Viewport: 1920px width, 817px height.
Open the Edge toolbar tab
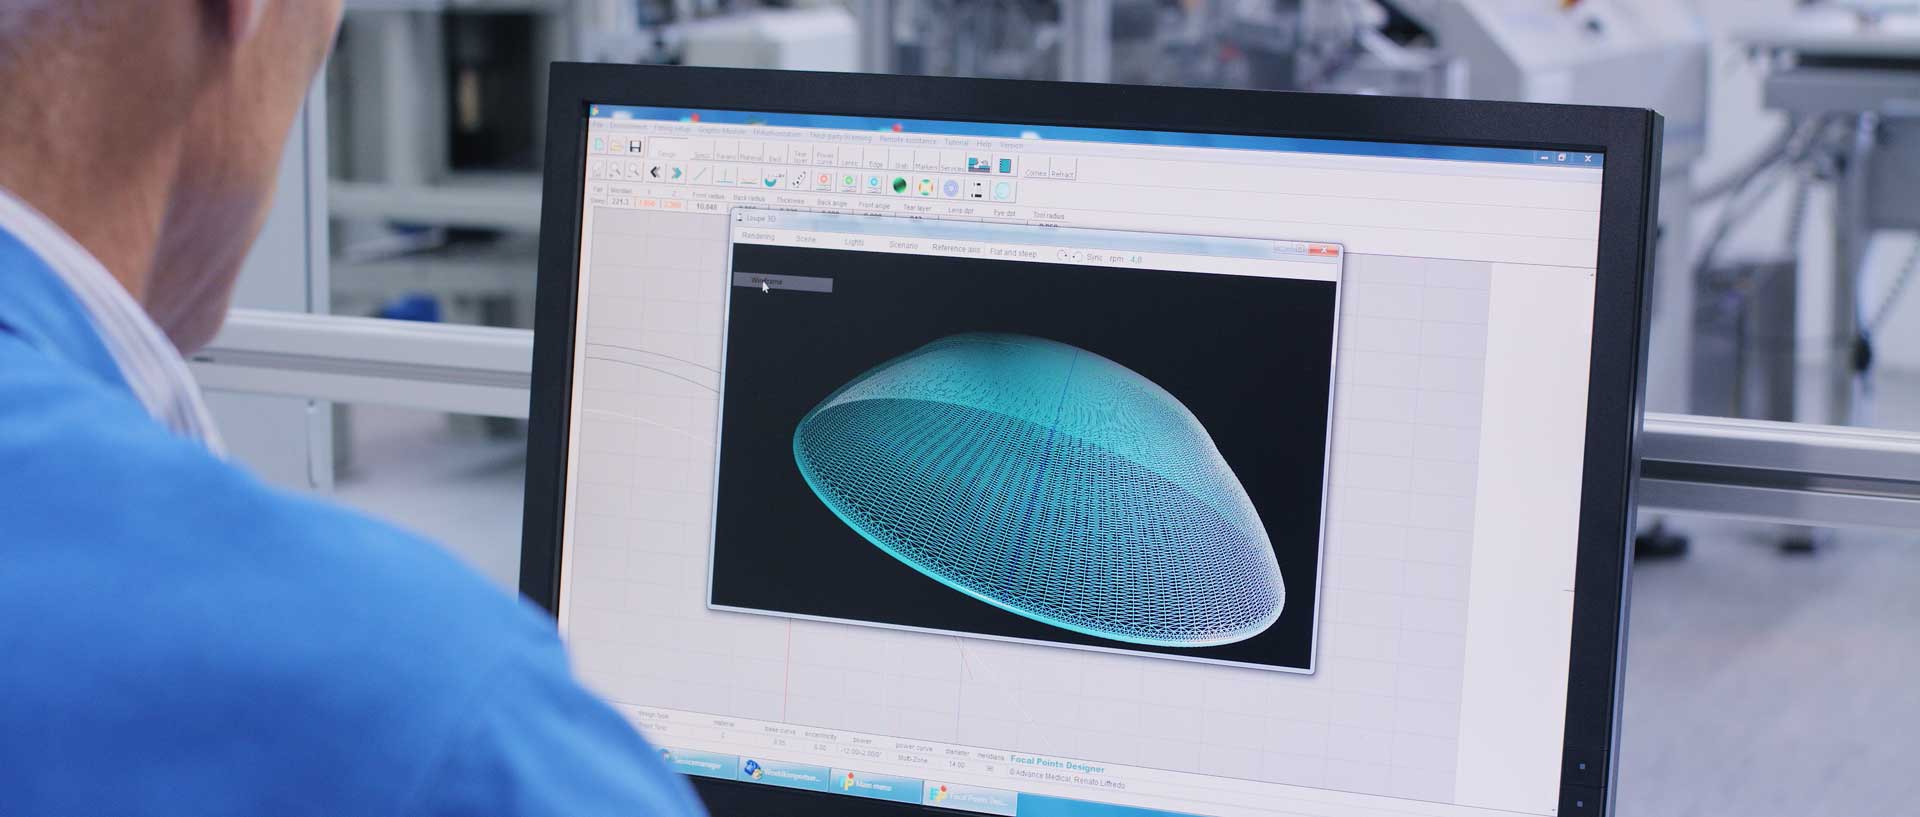875,164
